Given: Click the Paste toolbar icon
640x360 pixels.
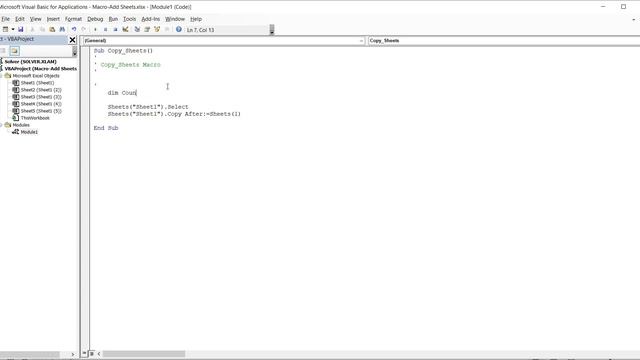Looking at the screenshot, I should tap(52, 29).
